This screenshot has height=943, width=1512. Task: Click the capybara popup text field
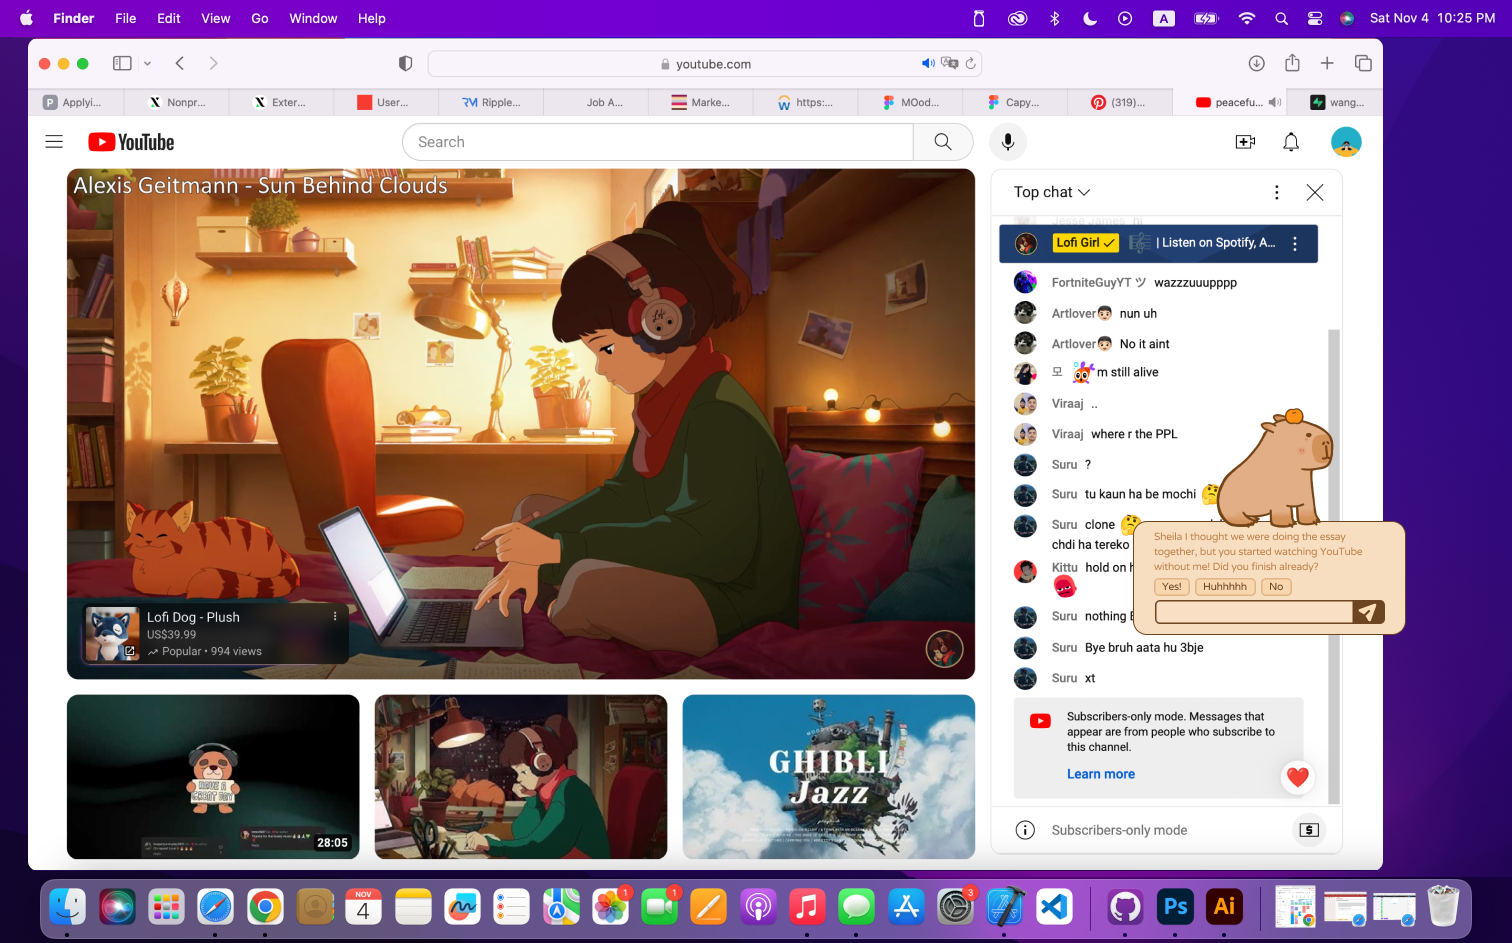pos(1254,612)
